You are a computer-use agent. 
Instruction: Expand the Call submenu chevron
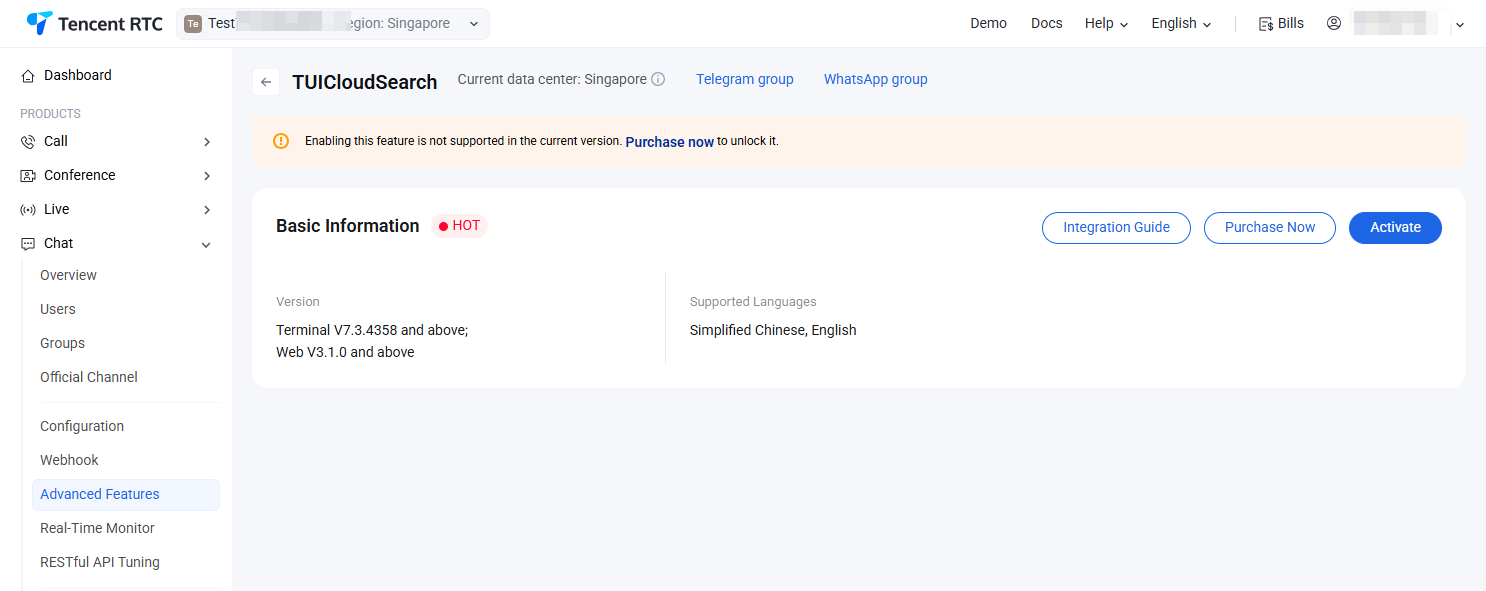tap(207, 142)
